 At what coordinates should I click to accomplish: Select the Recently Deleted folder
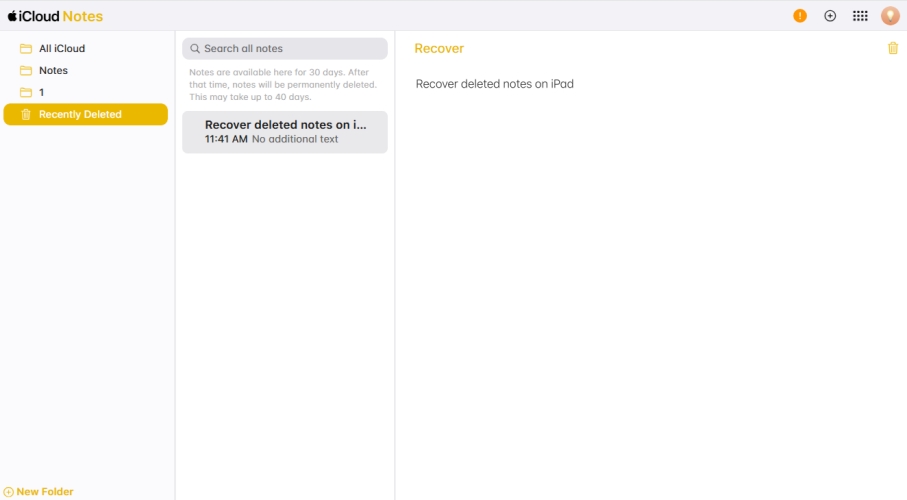pyautogui.click(x=86, y=115)
